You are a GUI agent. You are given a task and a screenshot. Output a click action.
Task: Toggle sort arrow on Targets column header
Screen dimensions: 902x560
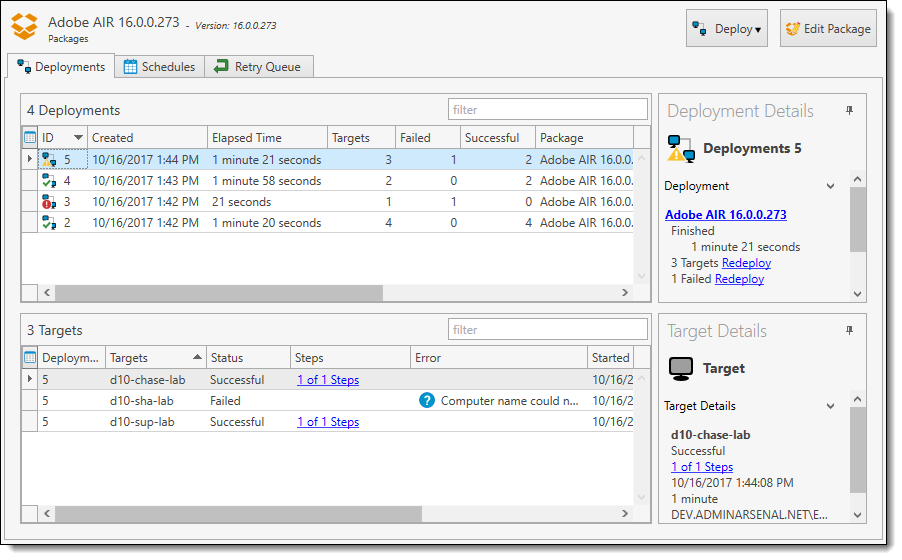tap(197, 357)
